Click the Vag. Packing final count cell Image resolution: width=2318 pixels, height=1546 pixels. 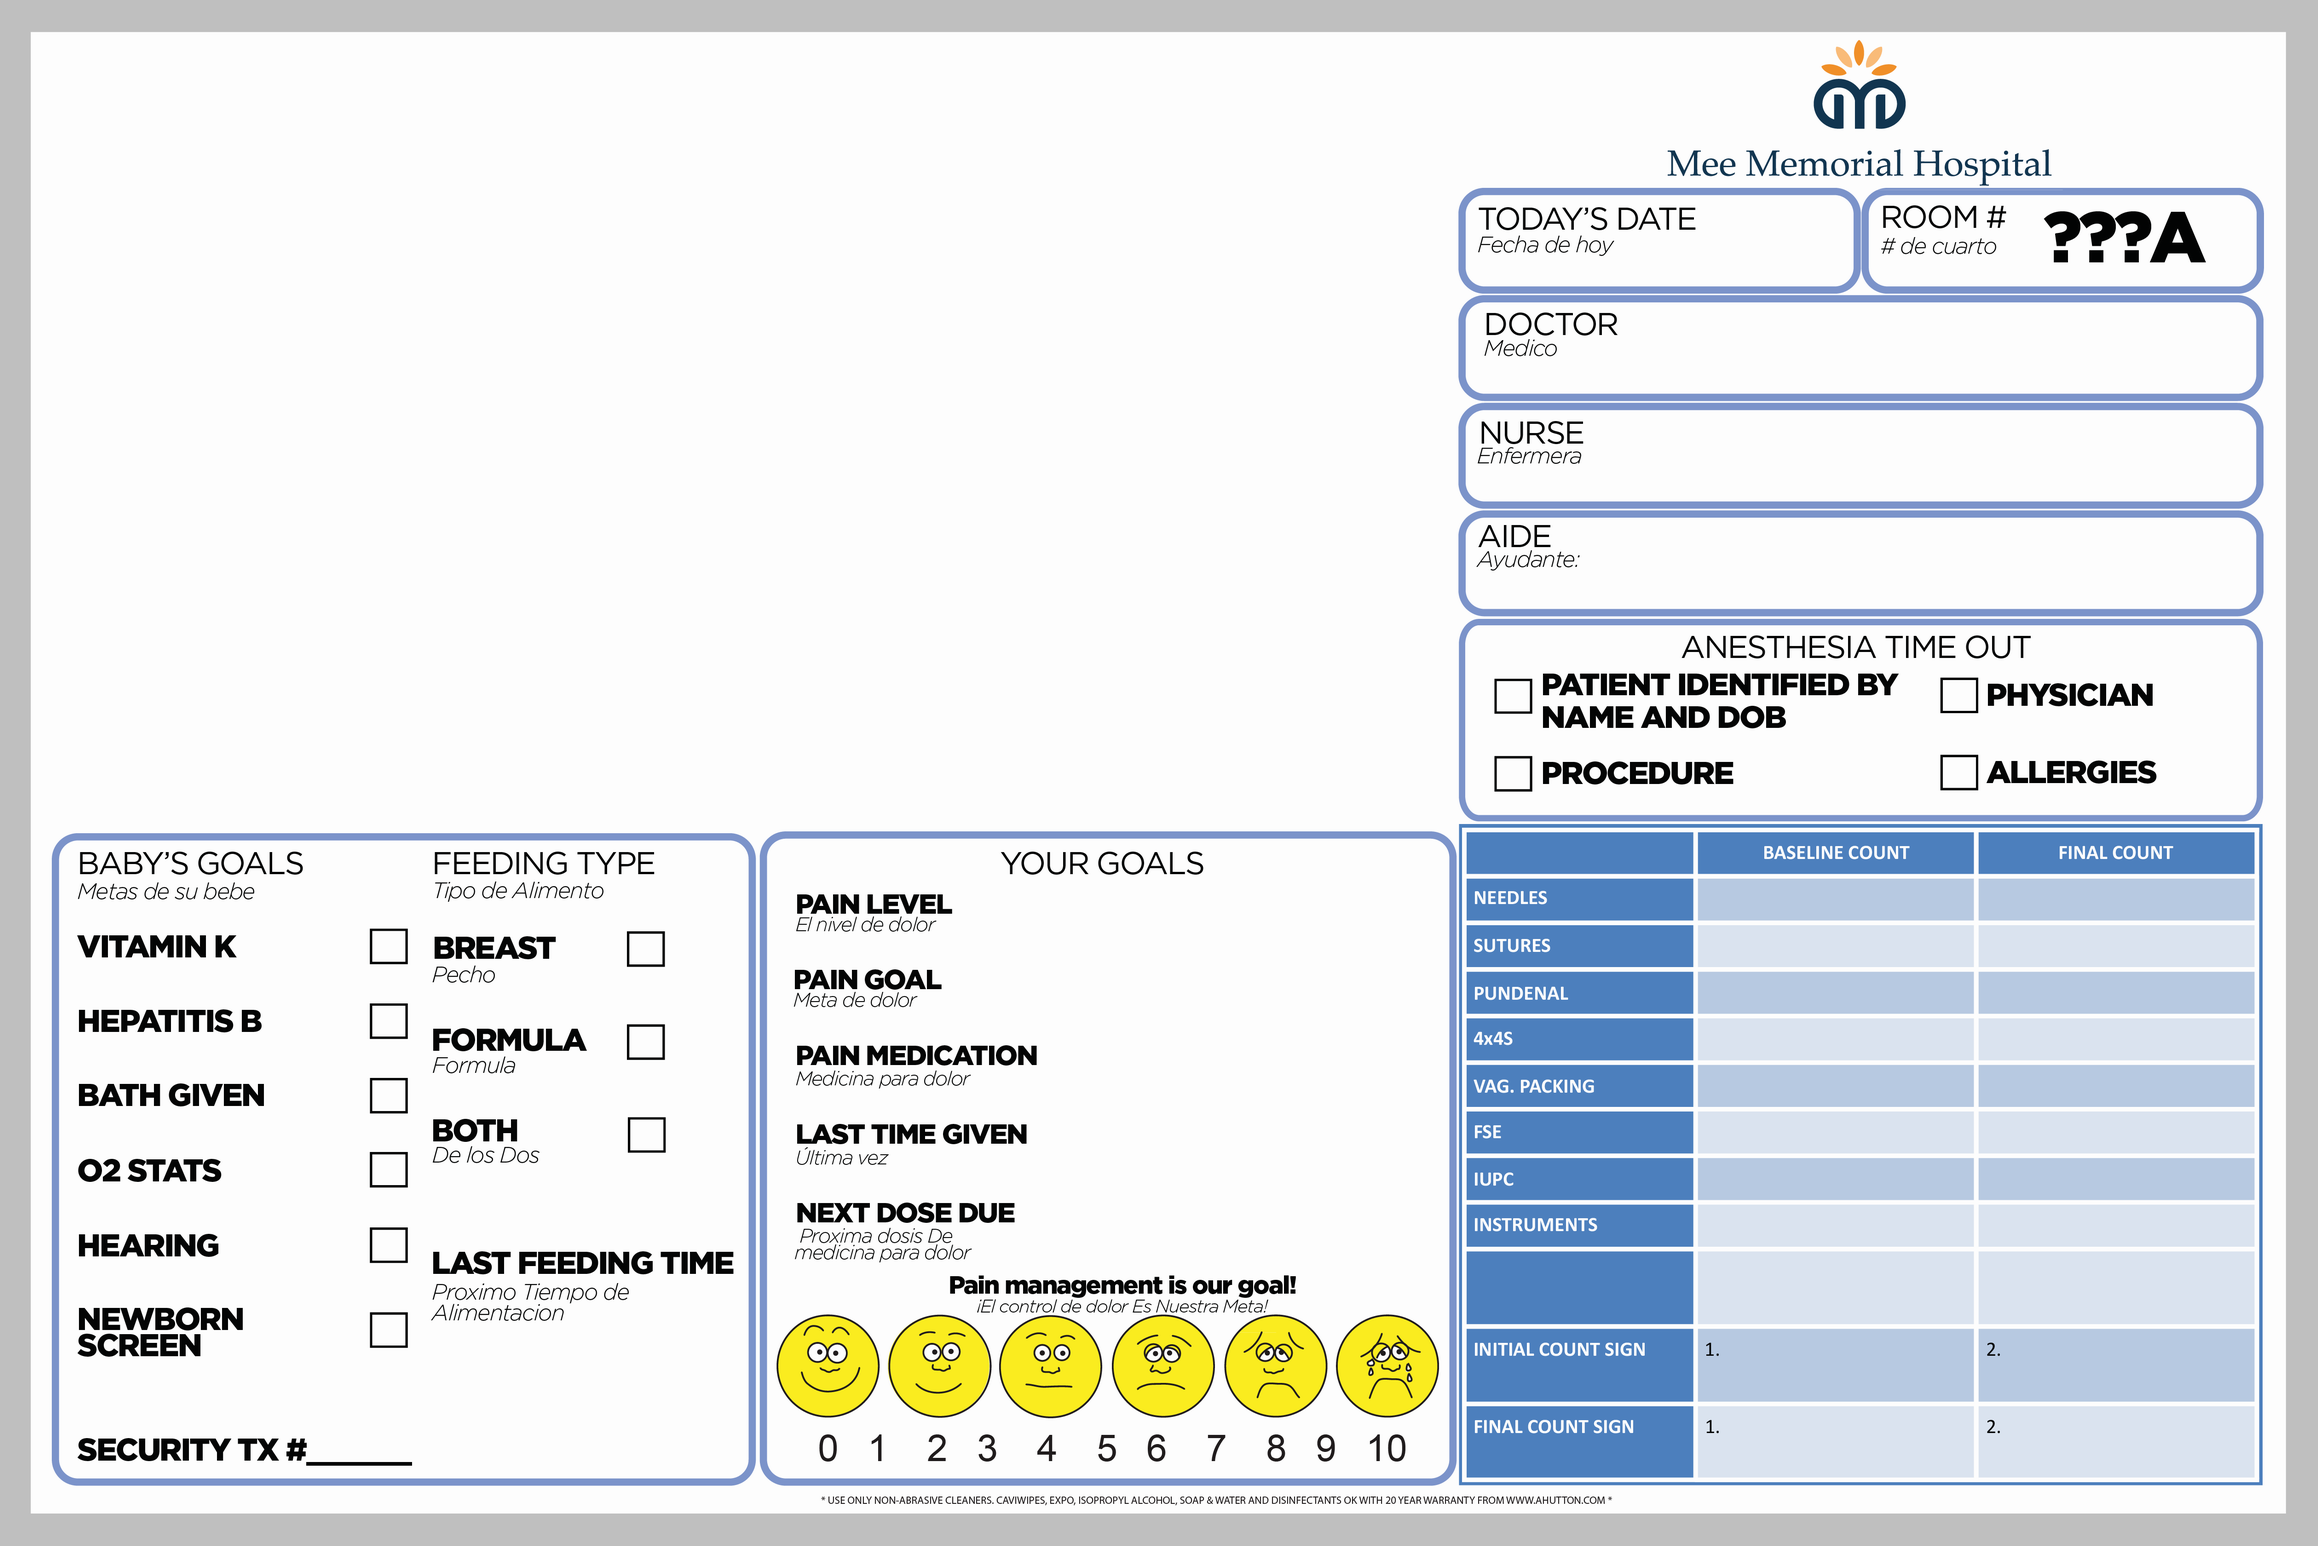2116,1086
